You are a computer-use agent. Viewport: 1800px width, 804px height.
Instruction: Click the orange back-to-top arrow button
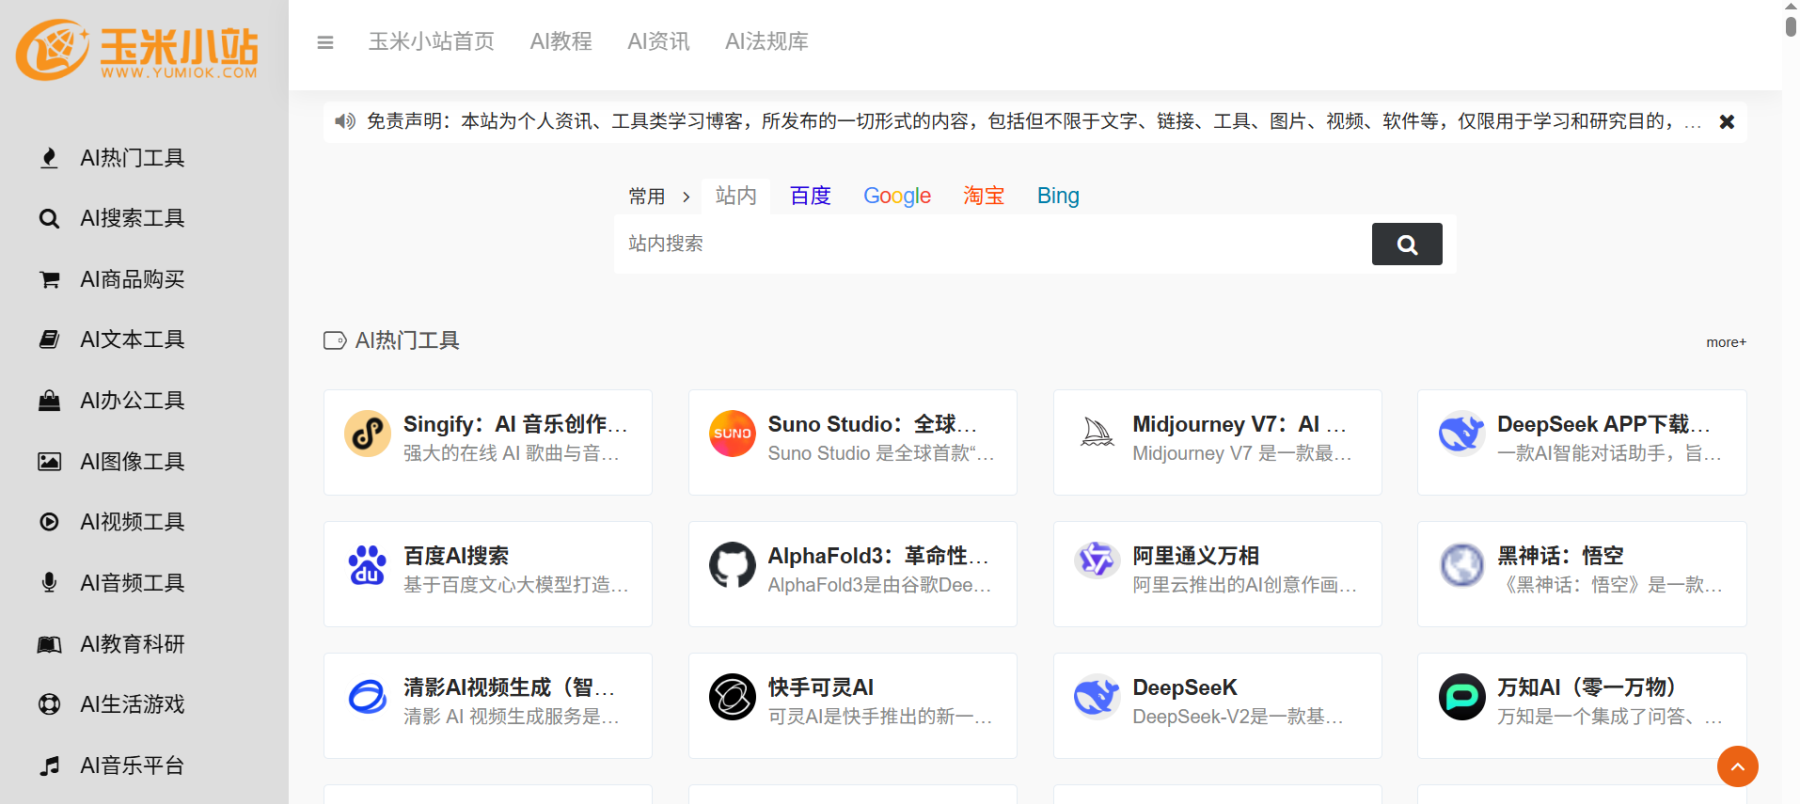tap(1737, 767)
